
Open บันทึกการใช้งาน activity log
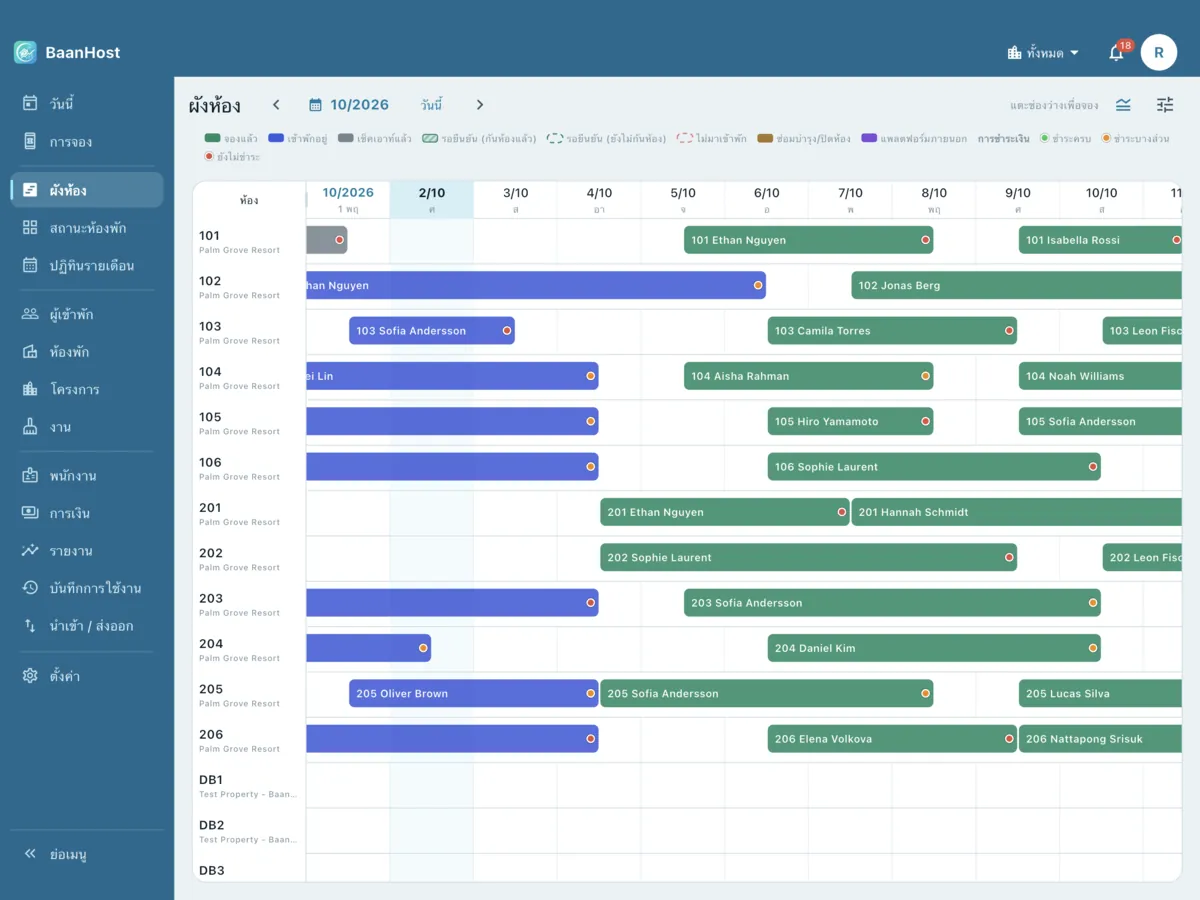pos(87,588)
